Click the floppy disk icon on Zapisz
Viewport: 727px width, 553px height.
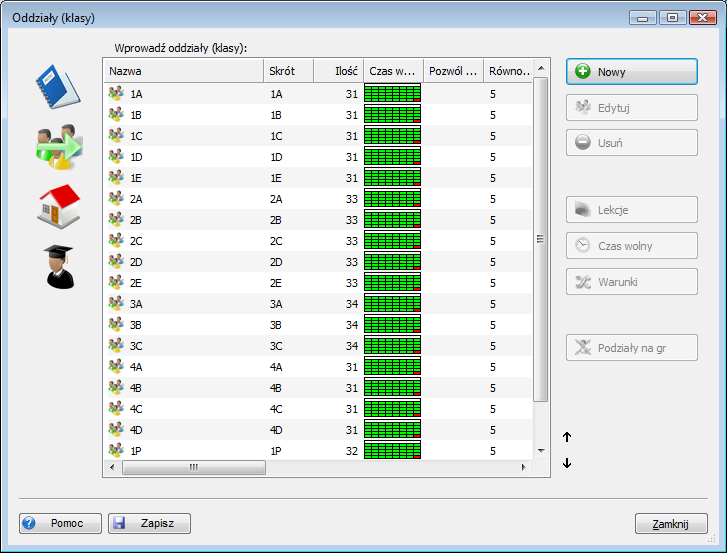pyautogui.click(x=119, y=523)
